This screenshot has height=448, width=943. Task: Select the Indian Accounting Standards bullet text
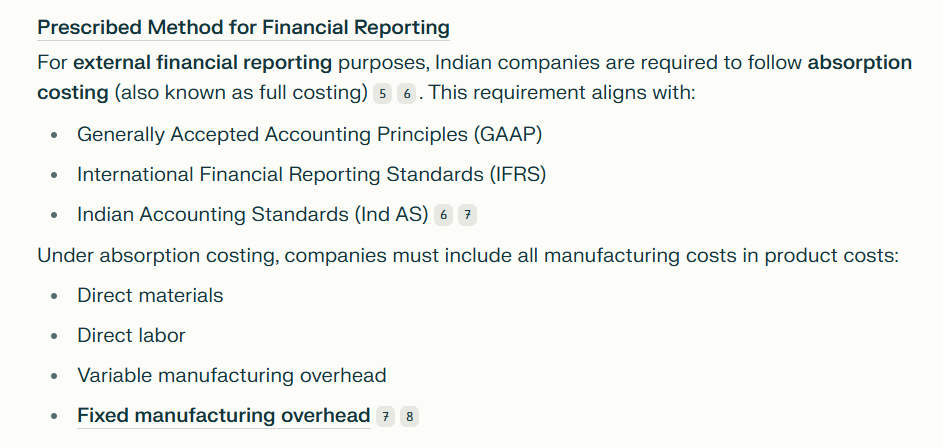click(x=253, y=215)
